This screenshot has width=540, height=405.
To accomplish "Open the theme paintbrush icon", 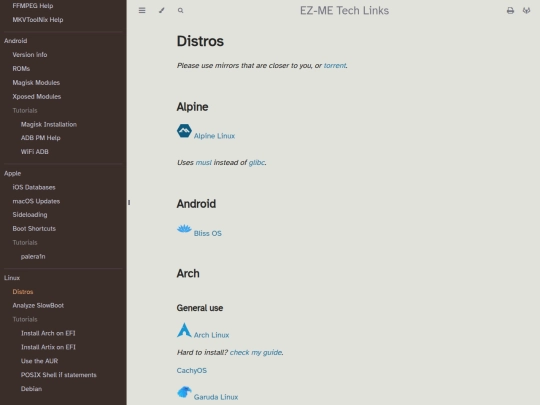I will point(162,10).
